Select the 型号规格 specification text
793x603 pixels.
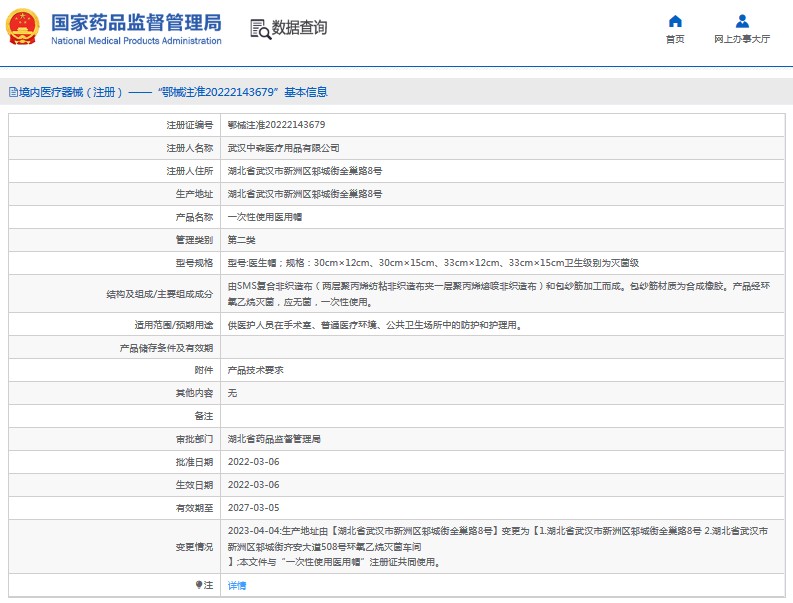tap(433, 263)
